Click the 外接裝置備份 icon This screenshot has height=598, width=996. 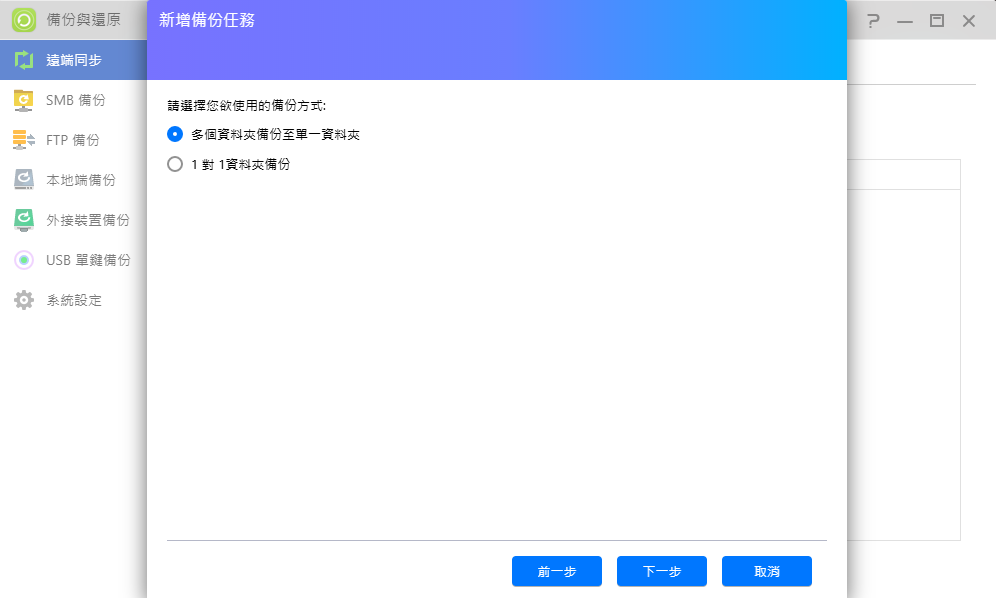(x=24, y=220)
